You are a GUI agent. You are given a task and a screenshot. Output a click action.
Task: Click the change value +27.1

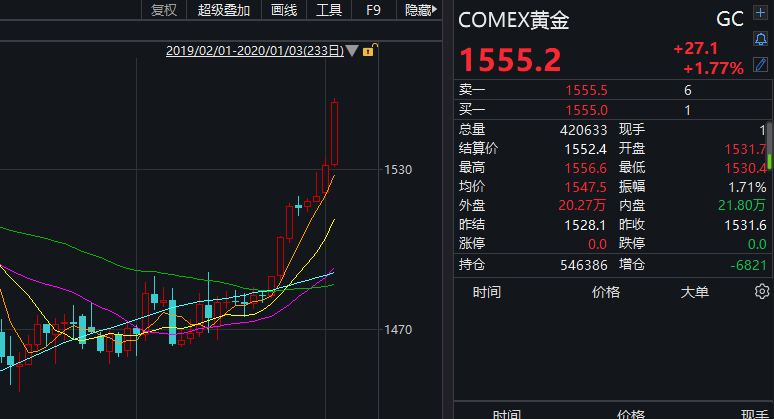pyautogui.click(x=695, y=48)
